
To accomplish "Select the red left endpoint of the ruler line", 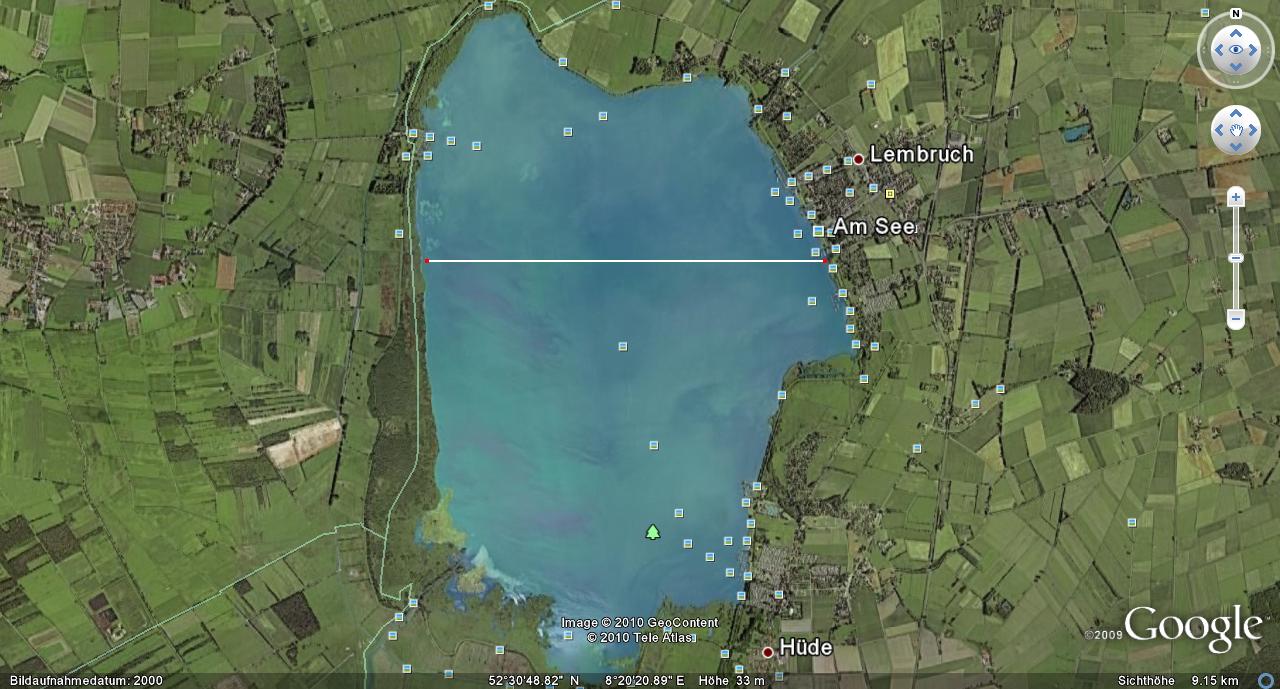I will 427,261.
